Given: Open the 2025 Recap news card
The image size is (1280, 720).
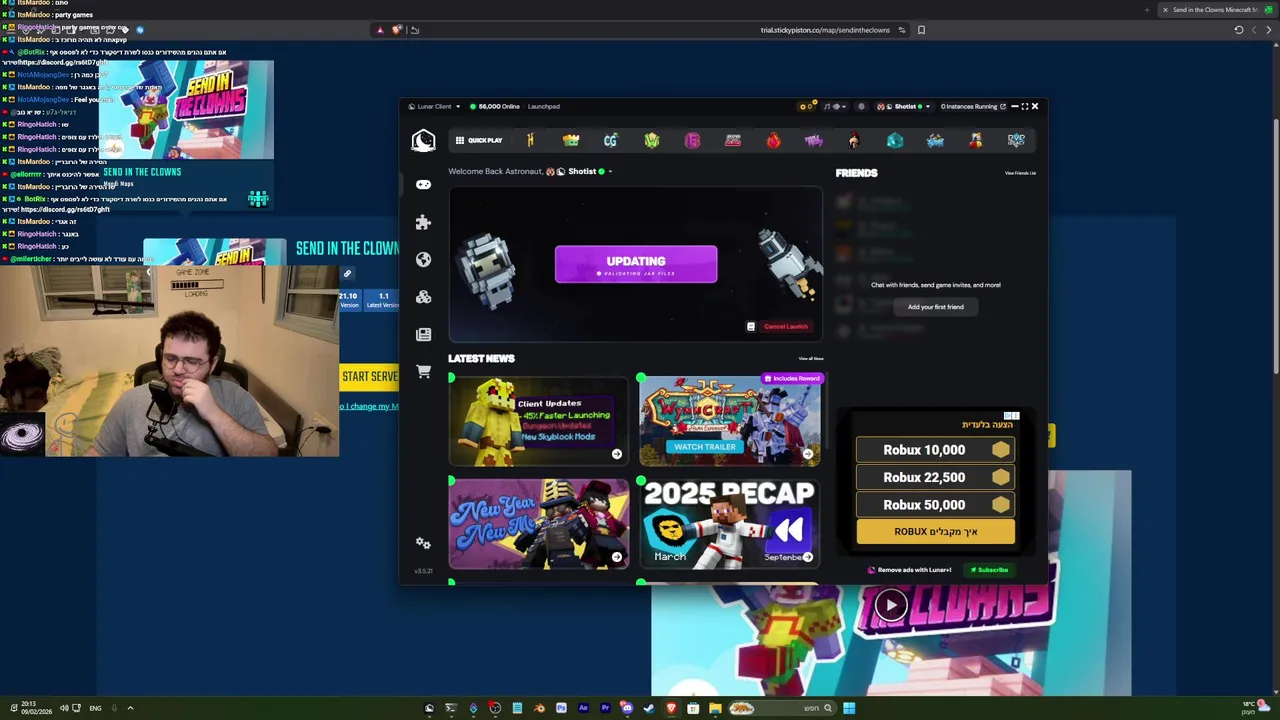Looking at the screenshot, I should (730, 524).
